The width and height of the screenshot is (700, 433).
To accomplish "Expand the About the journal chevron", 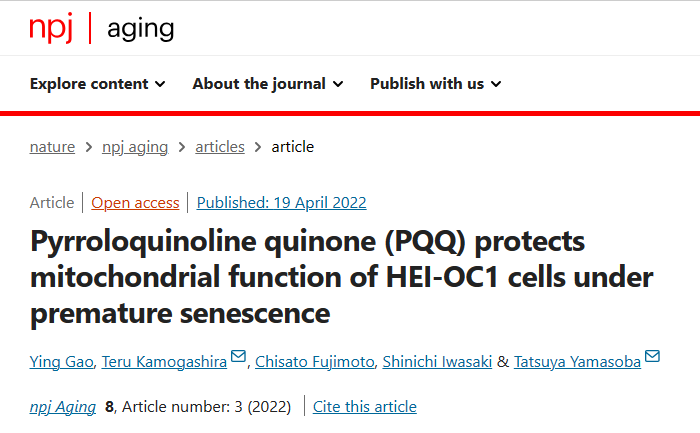I will [x=338, y=84].
